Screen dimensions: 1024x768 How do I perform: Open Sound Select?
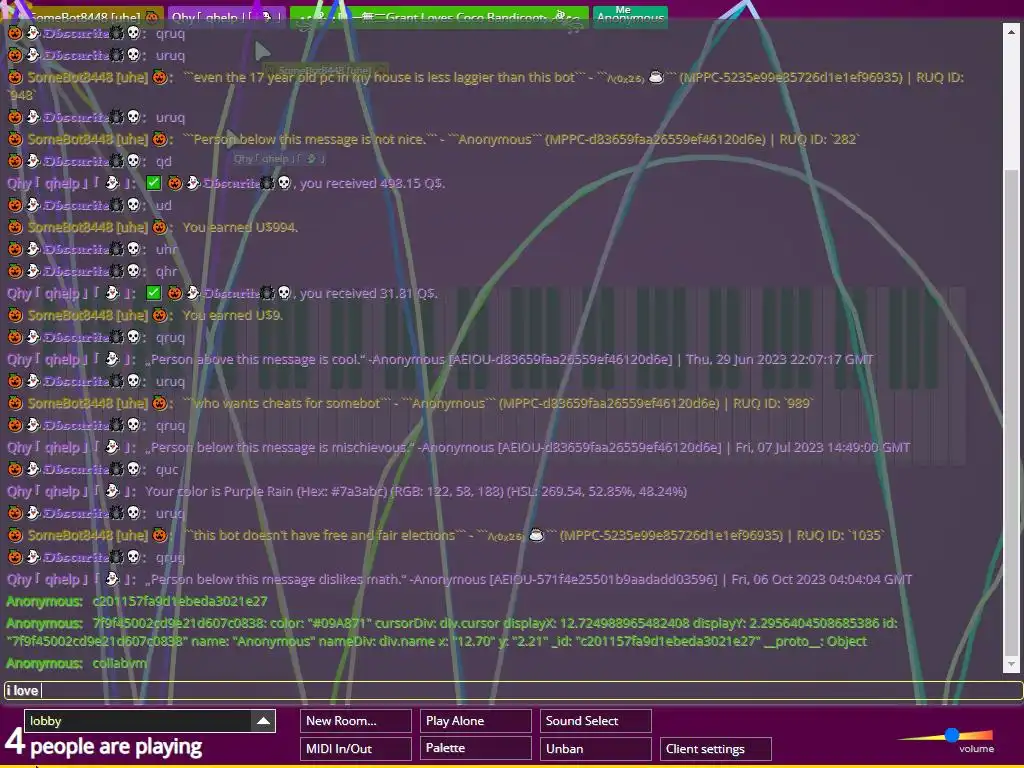(x=596, y=721)
